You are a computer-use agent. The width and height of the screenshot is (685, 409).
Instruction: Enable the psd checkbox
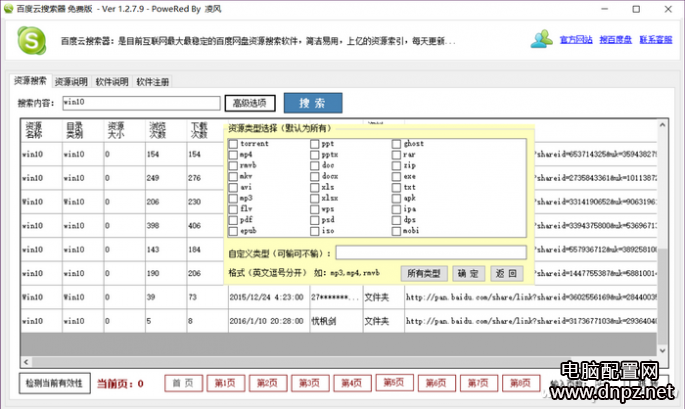315,220
